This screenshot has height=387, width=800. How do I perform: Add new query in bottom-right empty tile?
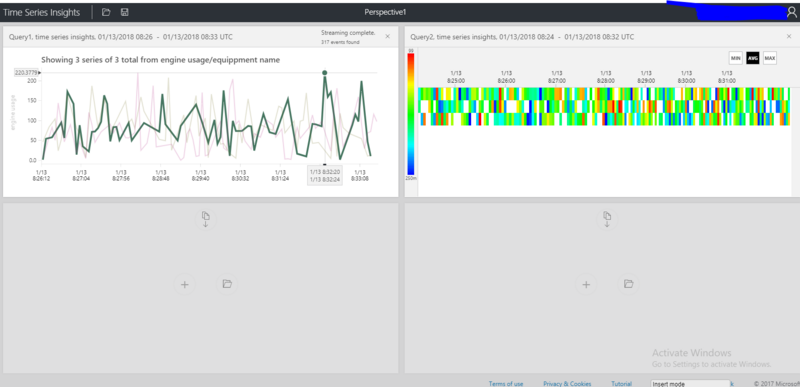[586, 285]
